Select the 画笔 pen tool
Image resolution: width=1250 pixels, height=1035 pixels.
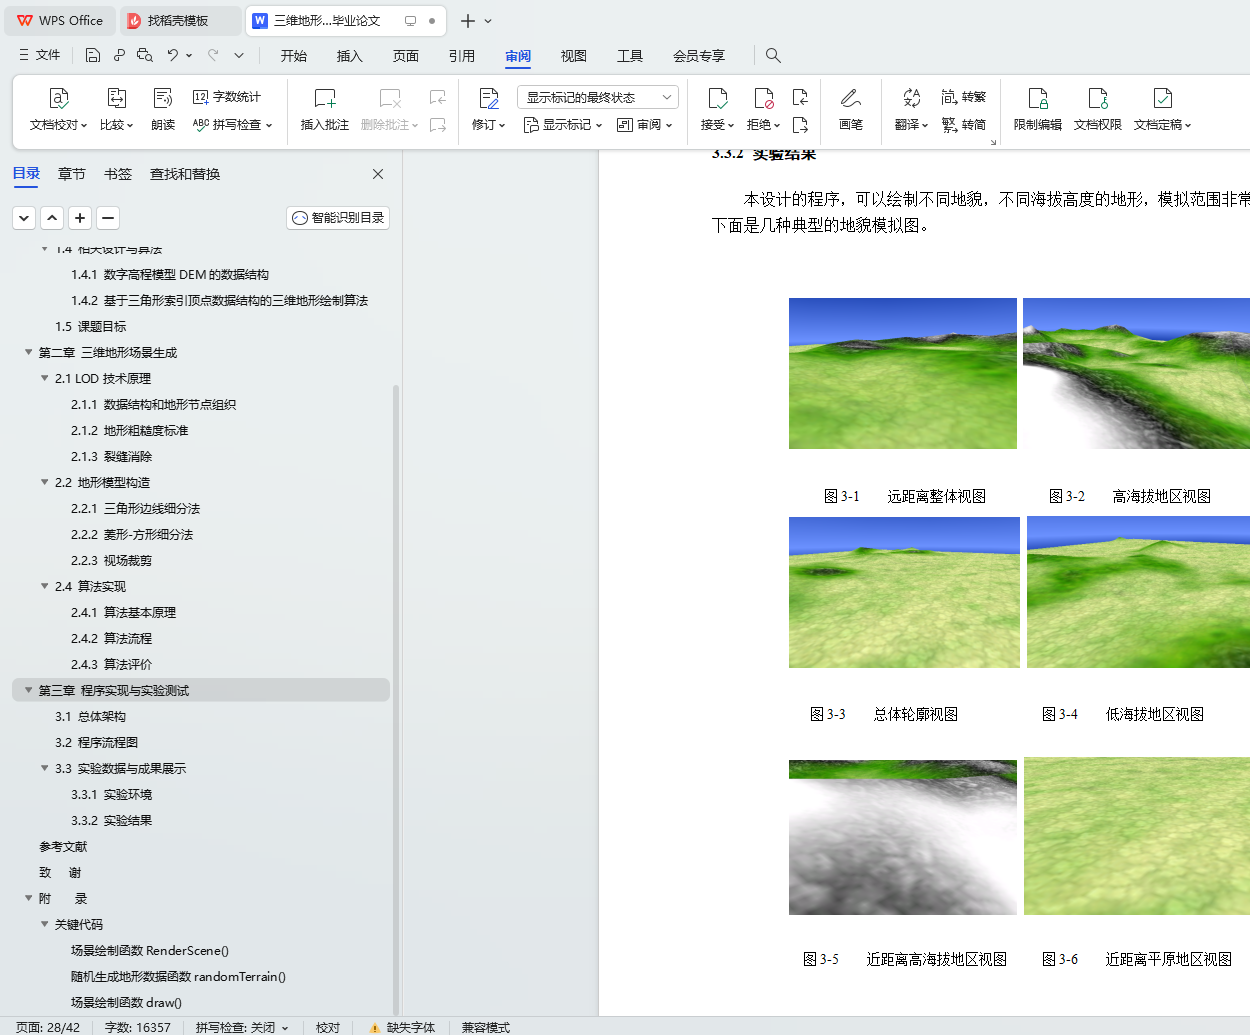(851, 109)
